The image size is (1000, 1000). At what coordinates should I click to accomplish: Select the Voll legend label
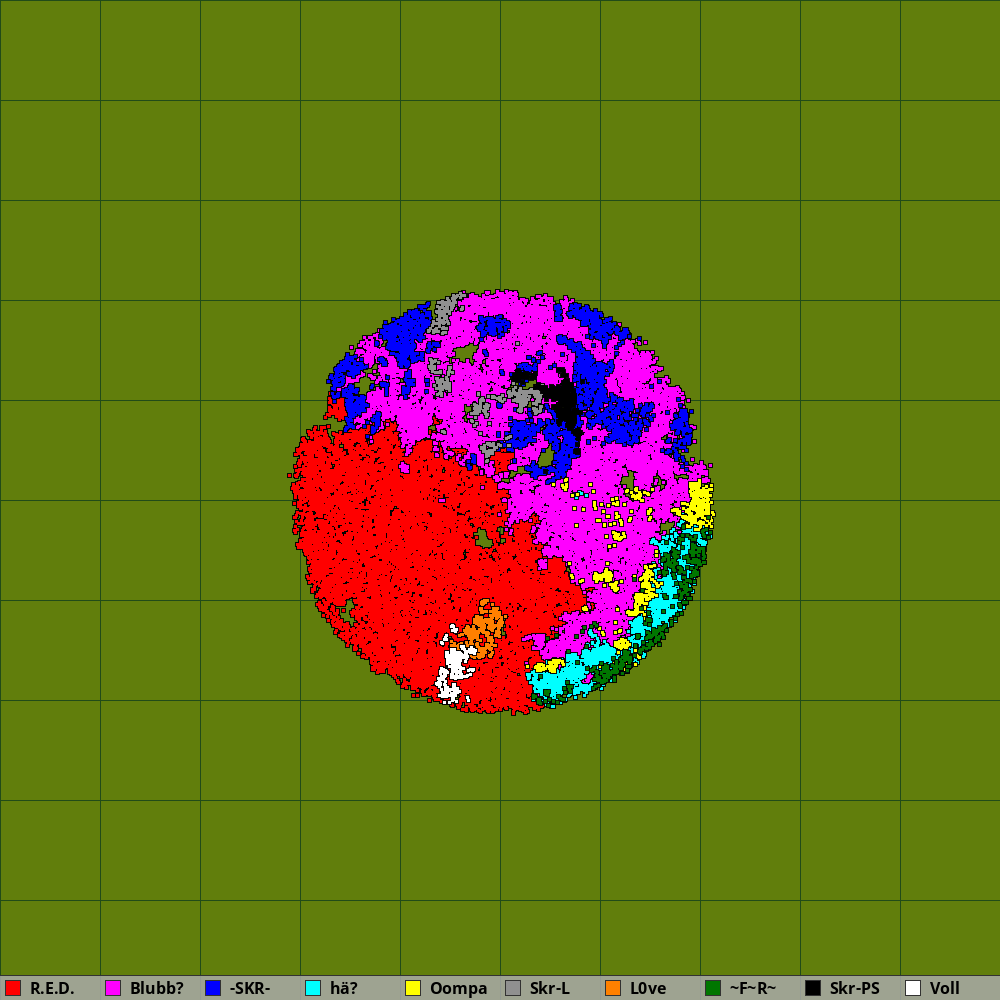(945, 989)
